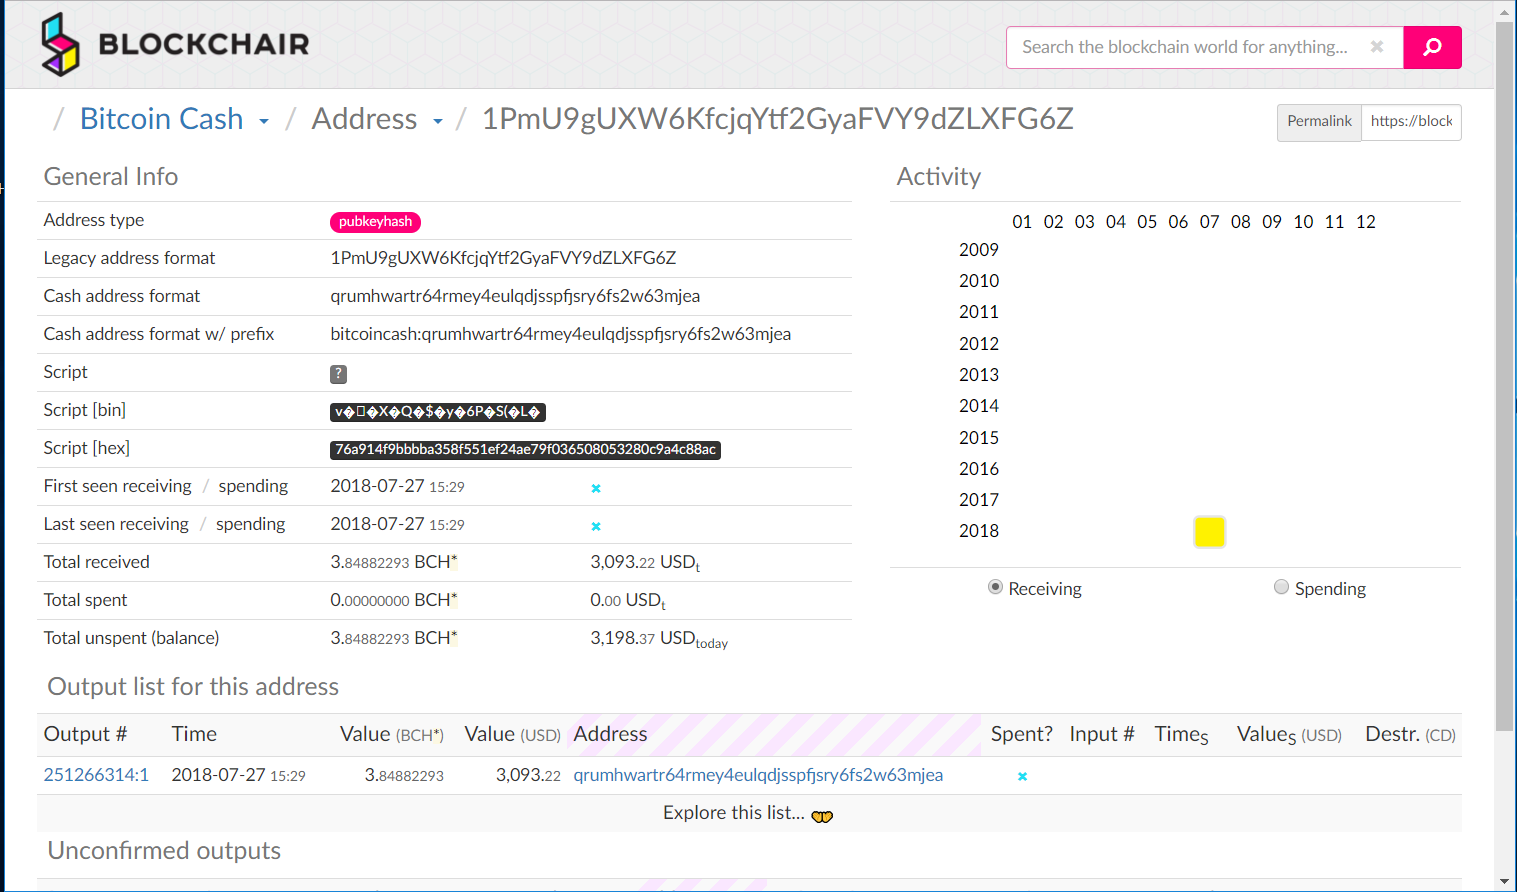Open the Bitcoin Cash dropdown arrow
1517x892 pixels.
(x=264, y=122)
